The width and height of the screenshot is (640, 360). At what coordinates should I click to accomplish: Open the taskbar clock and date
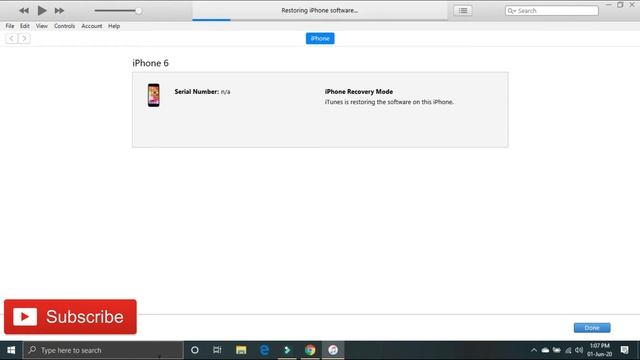[x=600, y=350]
